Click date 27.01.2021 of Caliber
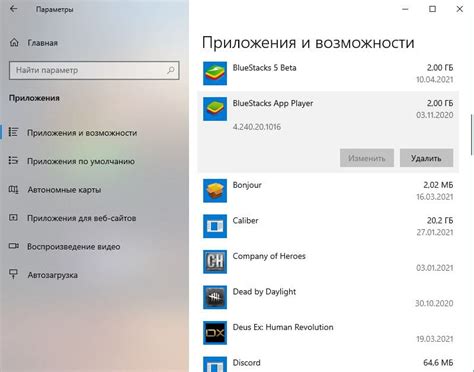 [x=435, y=232]
